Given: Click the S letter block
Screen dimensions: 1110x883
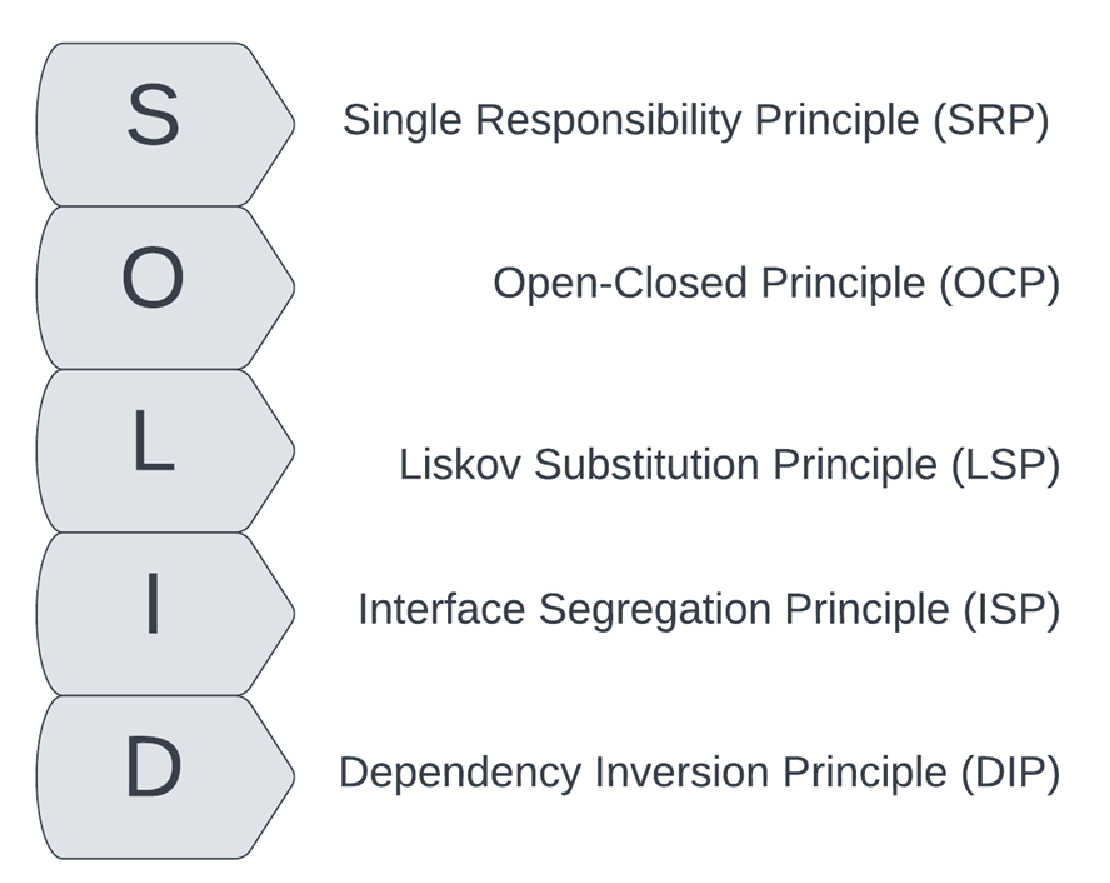Looking at the screenshot, I should click(165, 124).
